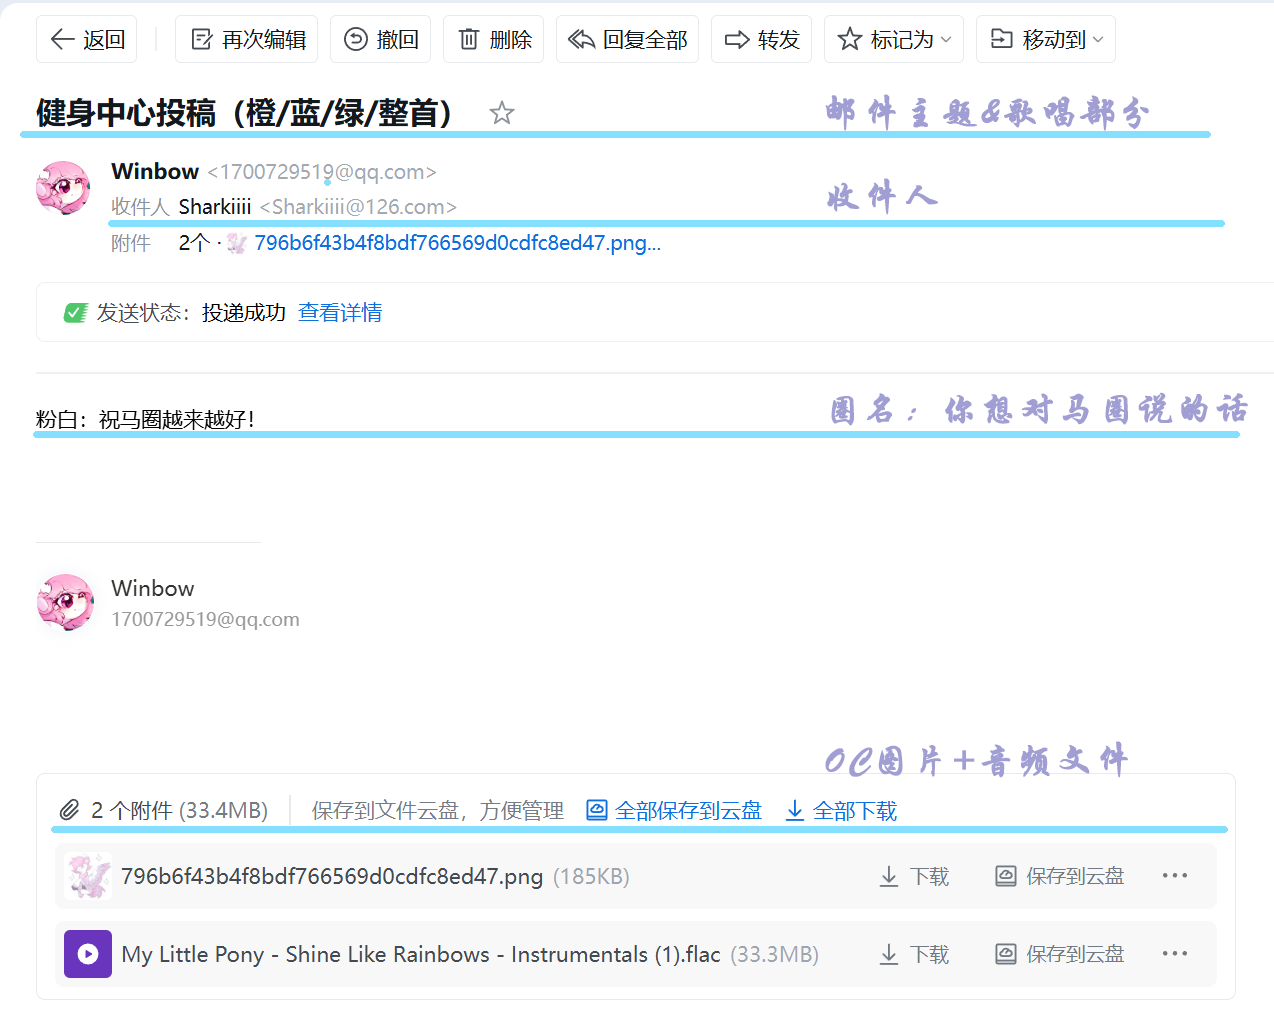1274x1019 pixels.
Task: Play the Shine Like Rainbows flac file icon
Action: [88, 954]
